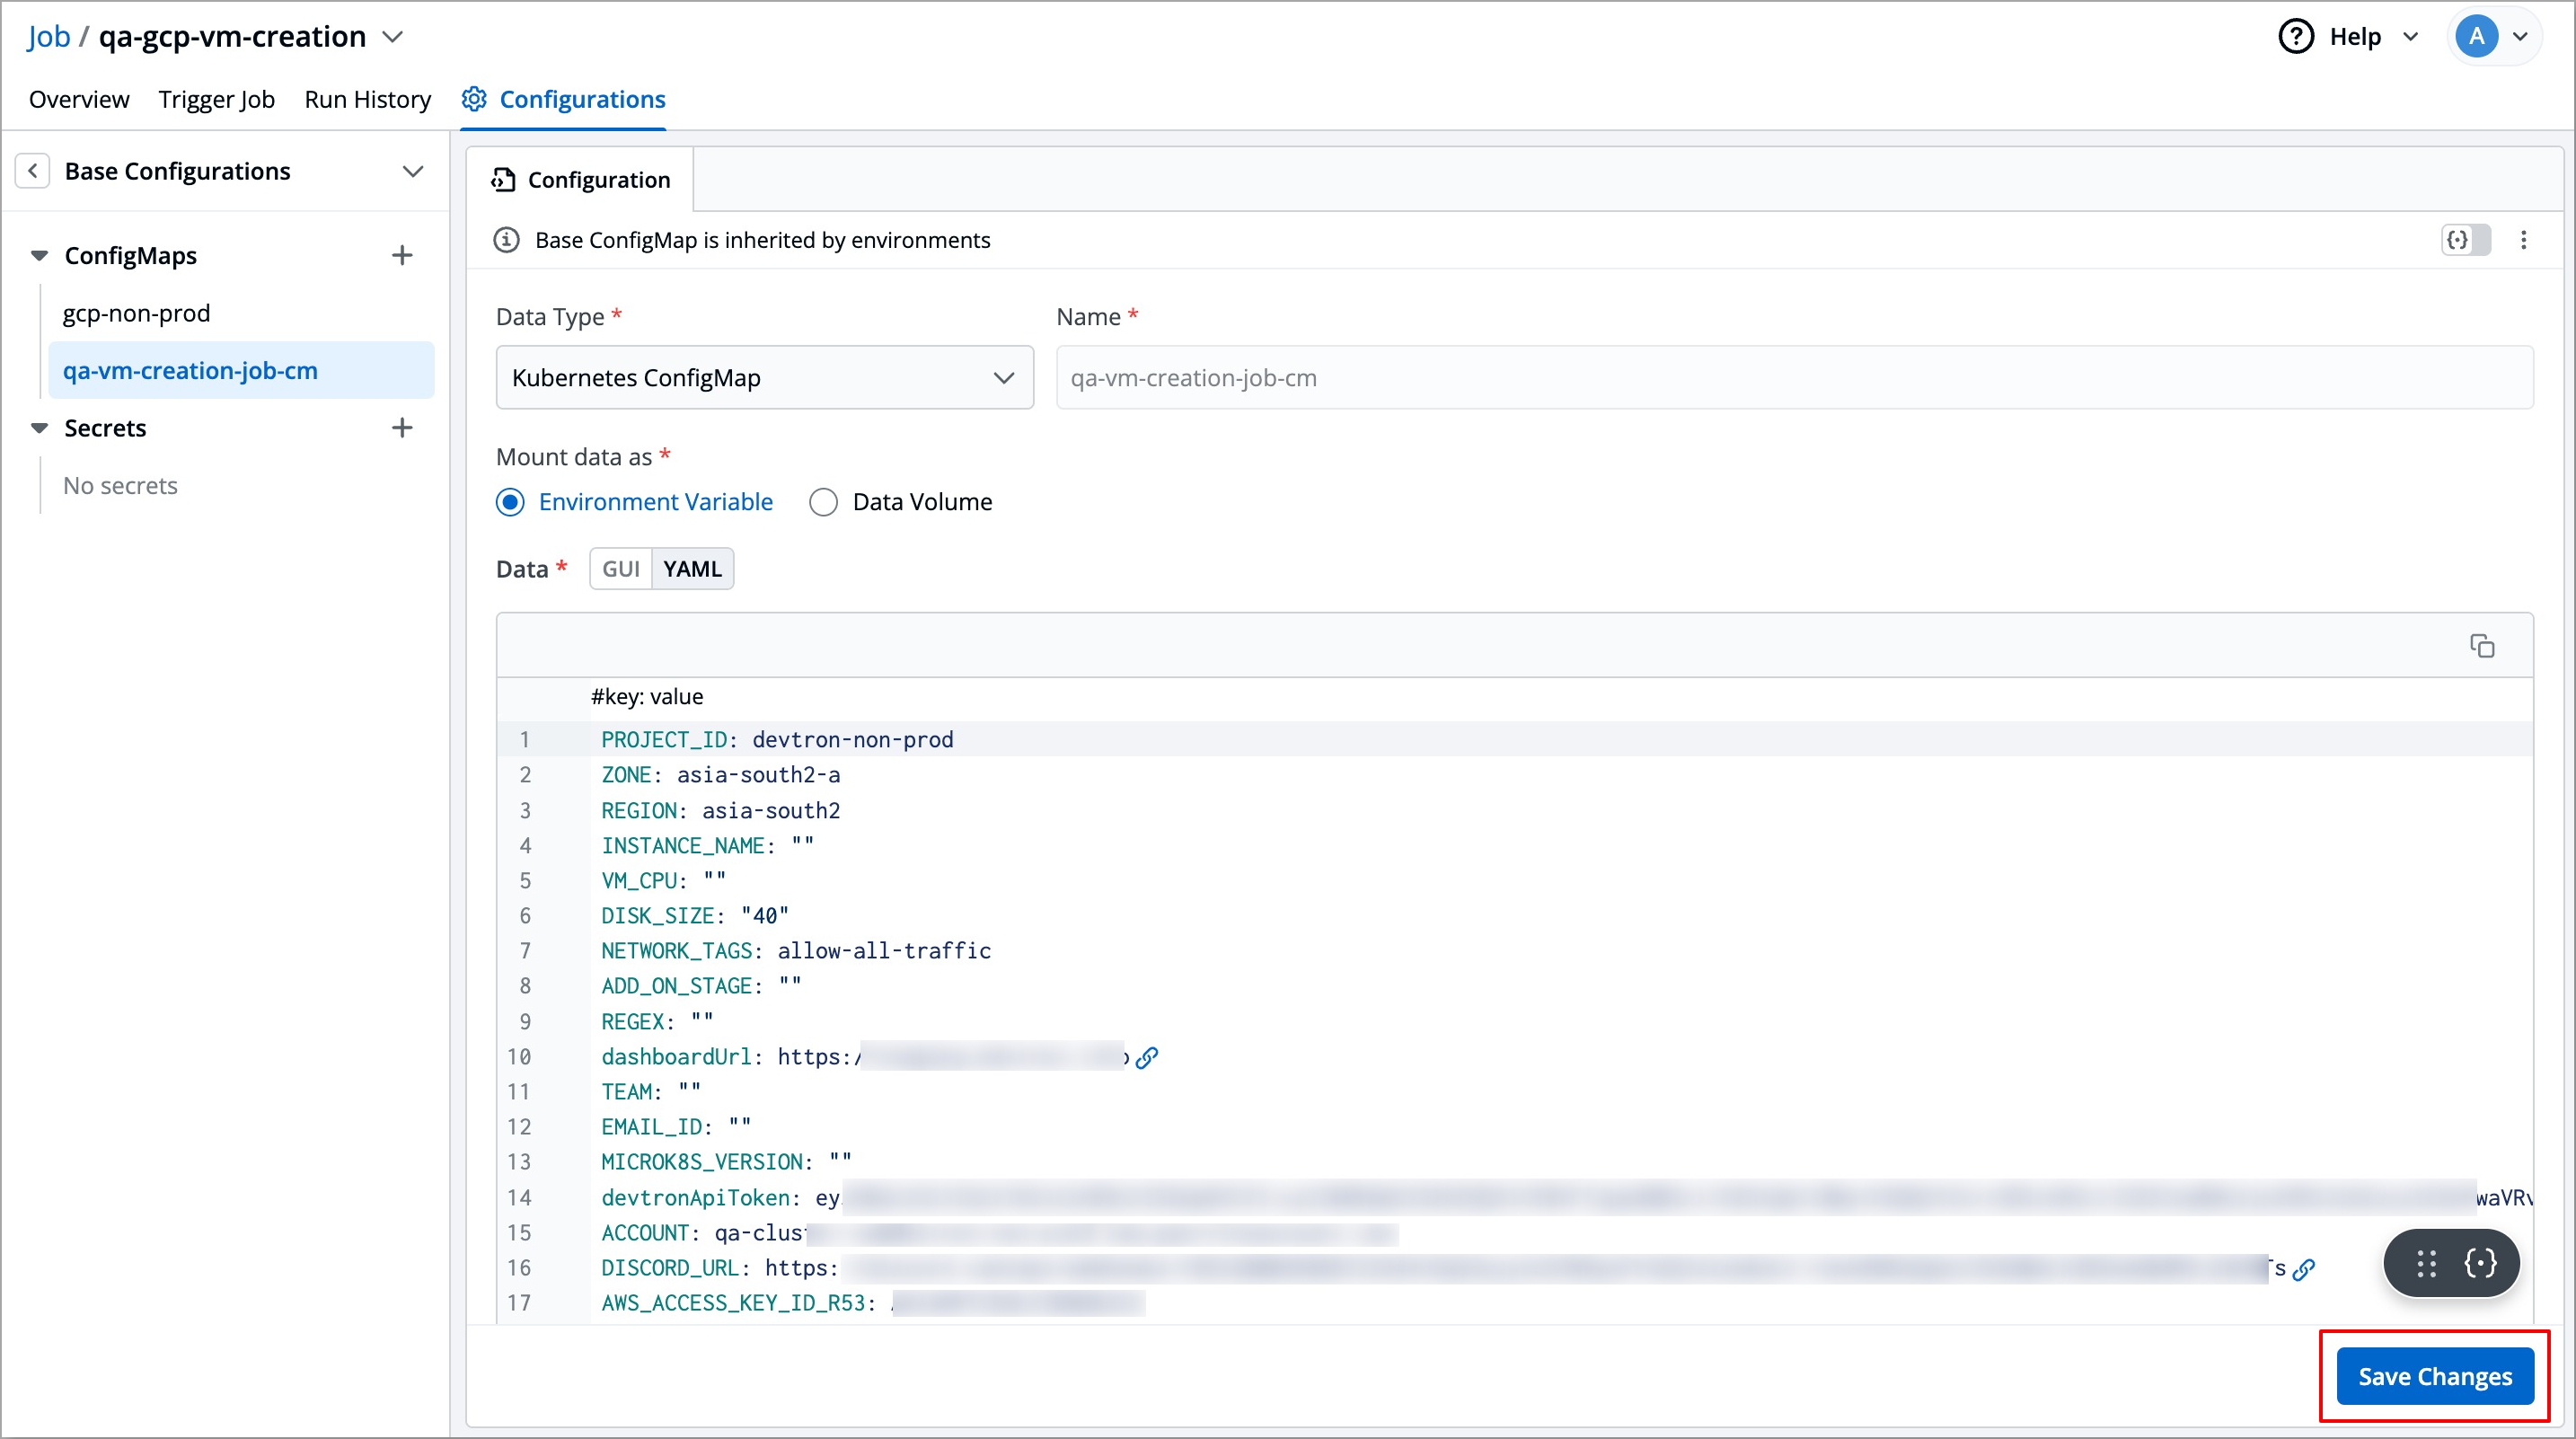The image size is (2576, 1439).
Task: Add a new ConfigMap with plus icon
Action: tap(402, 256)
